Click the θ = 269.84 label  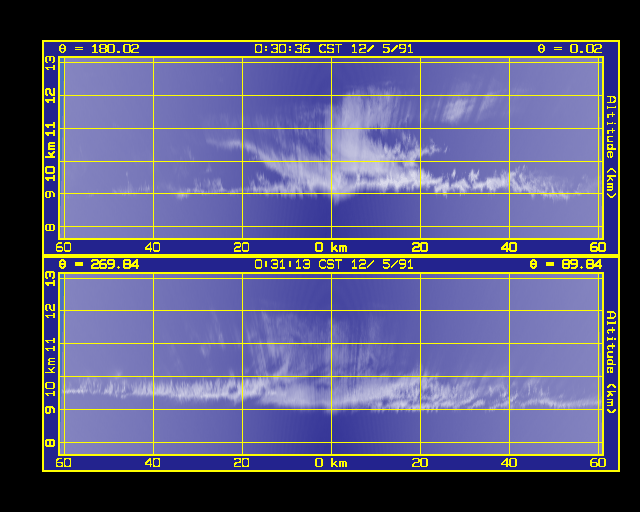(x=99, y=265)
